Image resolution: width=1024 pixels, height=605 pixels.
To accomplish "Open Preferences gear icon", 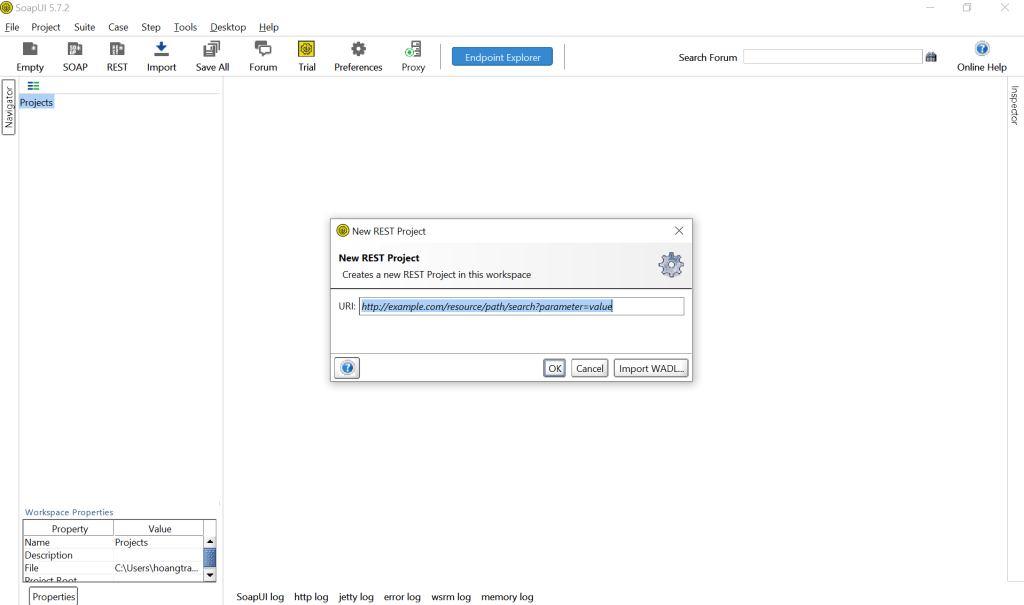I will [x=358, y=50].
